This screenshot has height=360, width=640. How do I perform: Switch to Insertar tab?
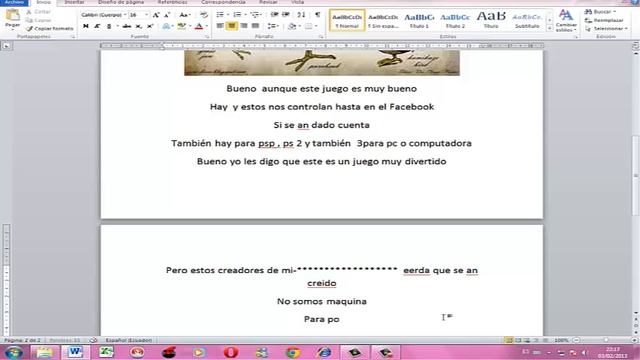click(x=74, y=2)
